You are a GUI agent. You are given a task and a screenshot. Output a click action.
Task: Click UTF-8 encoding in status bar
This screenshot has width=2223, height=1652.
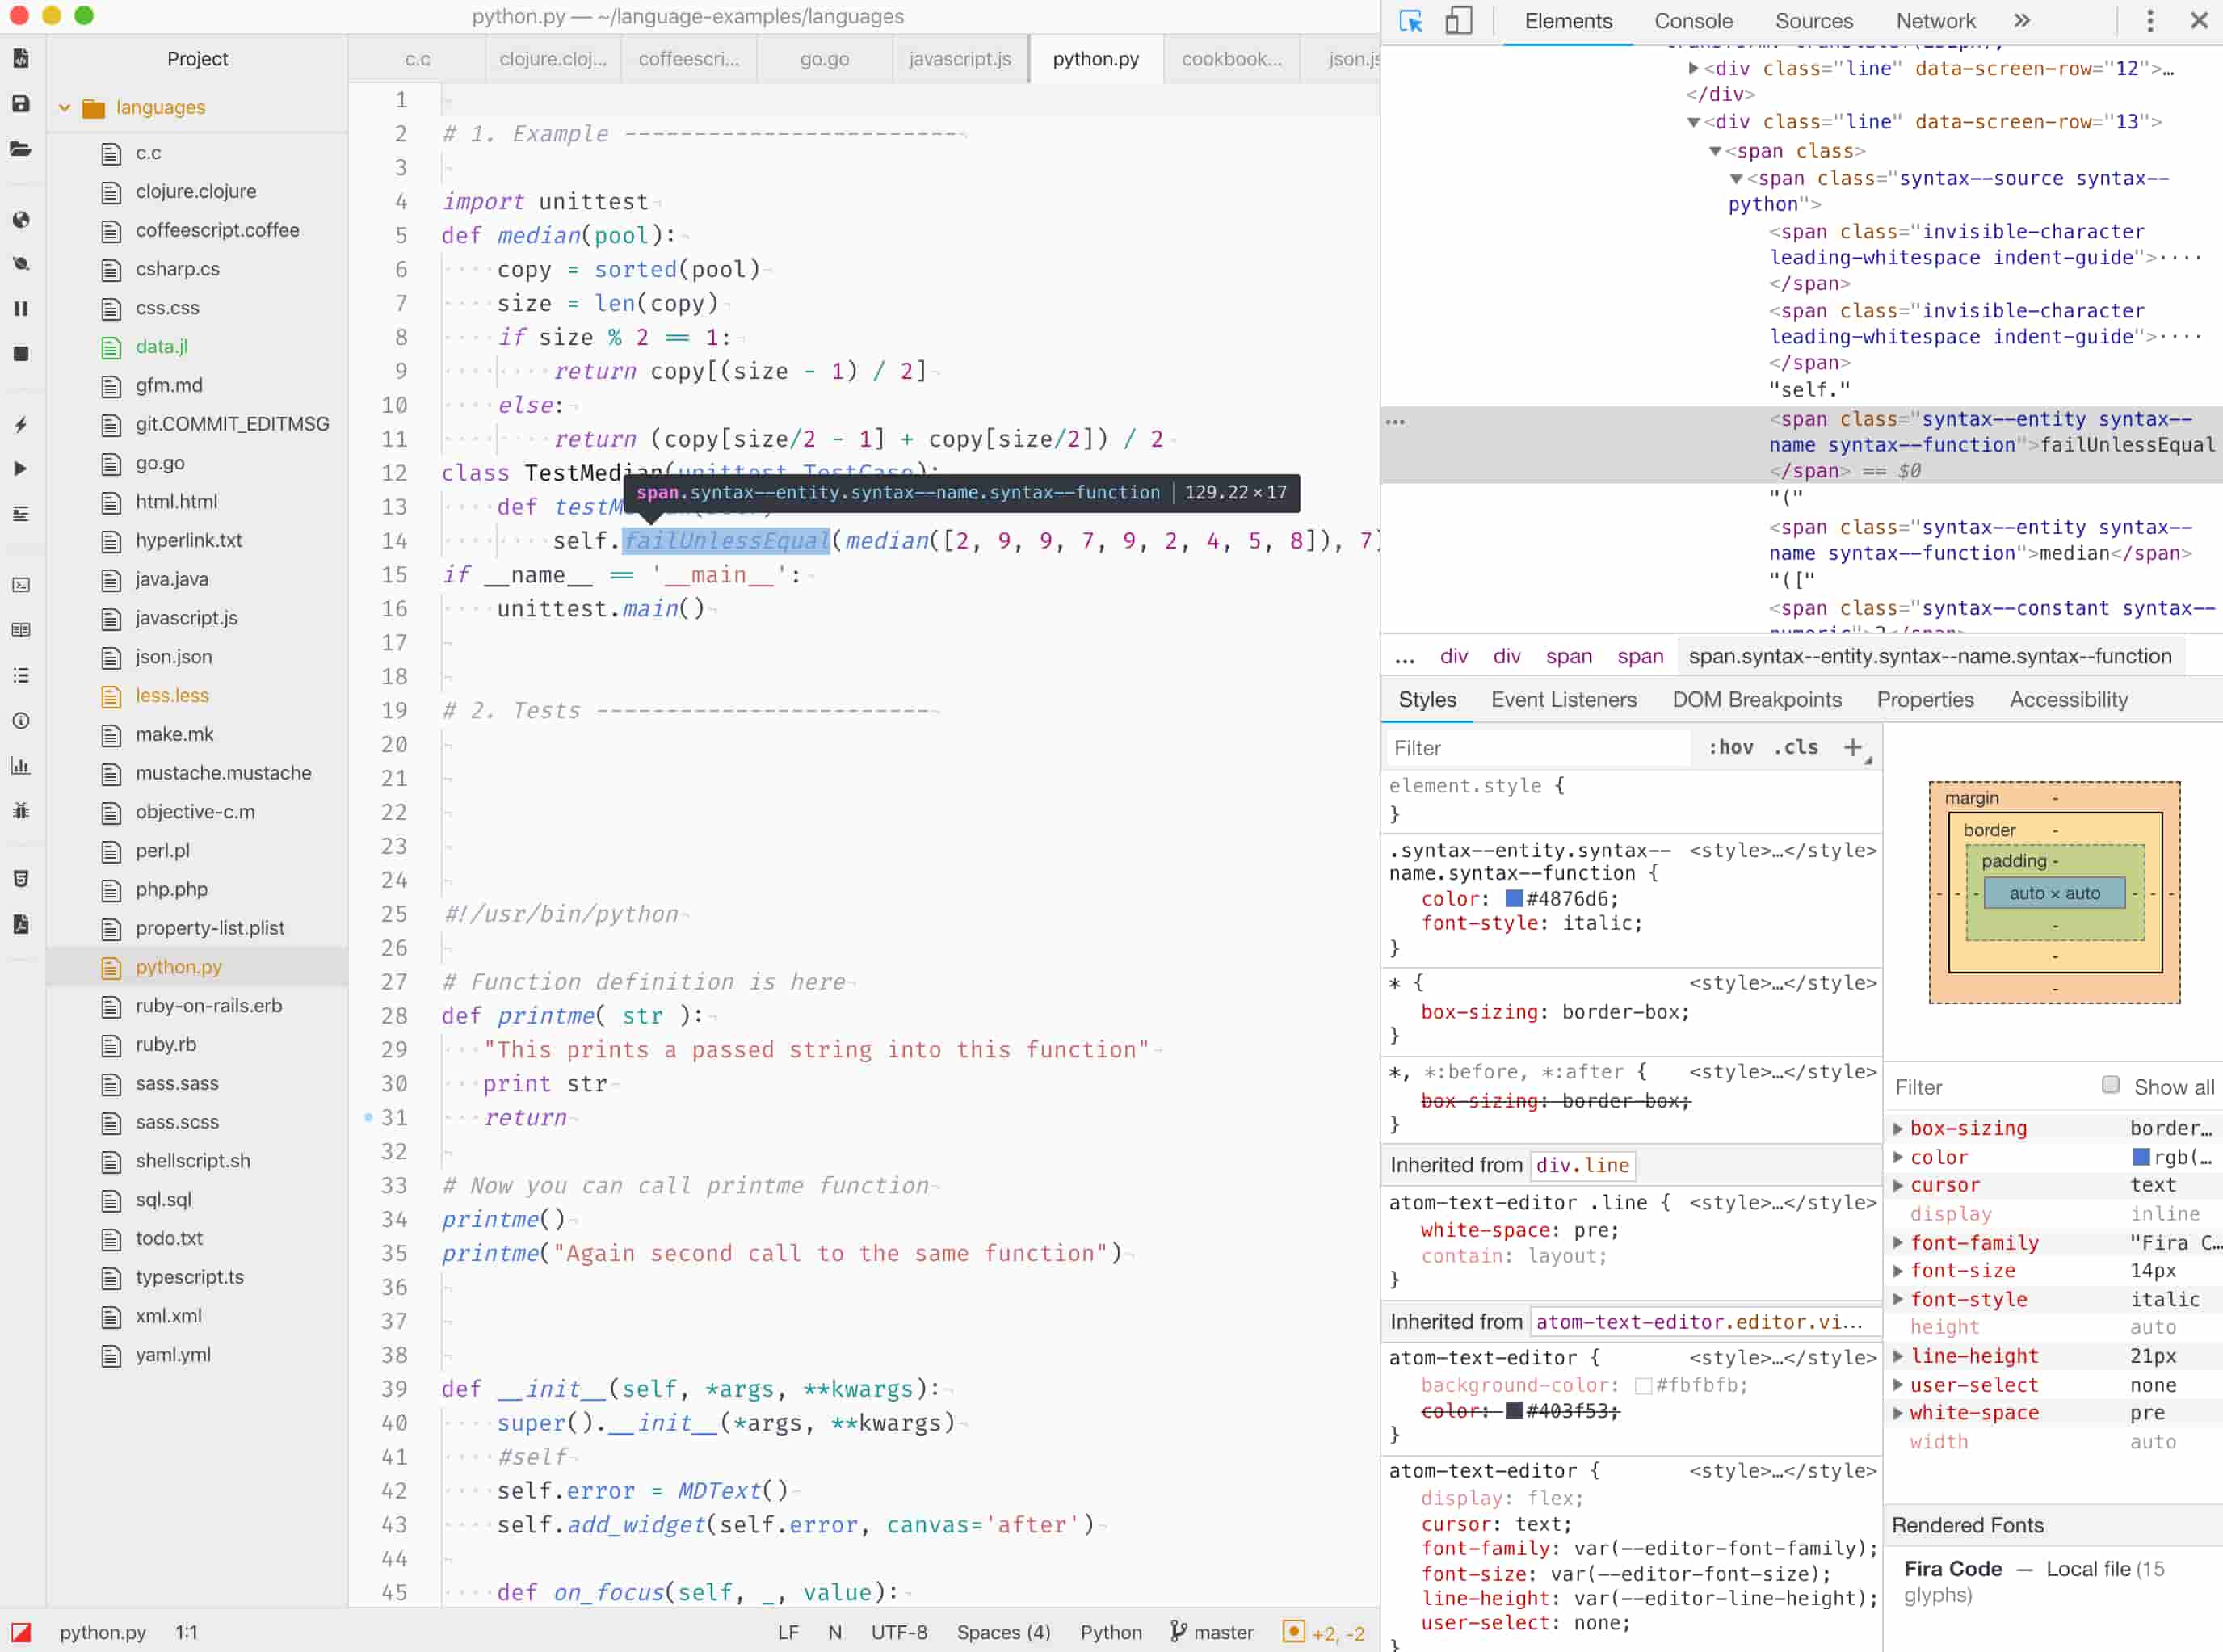pyautogui.click(x=899, y=1633)
